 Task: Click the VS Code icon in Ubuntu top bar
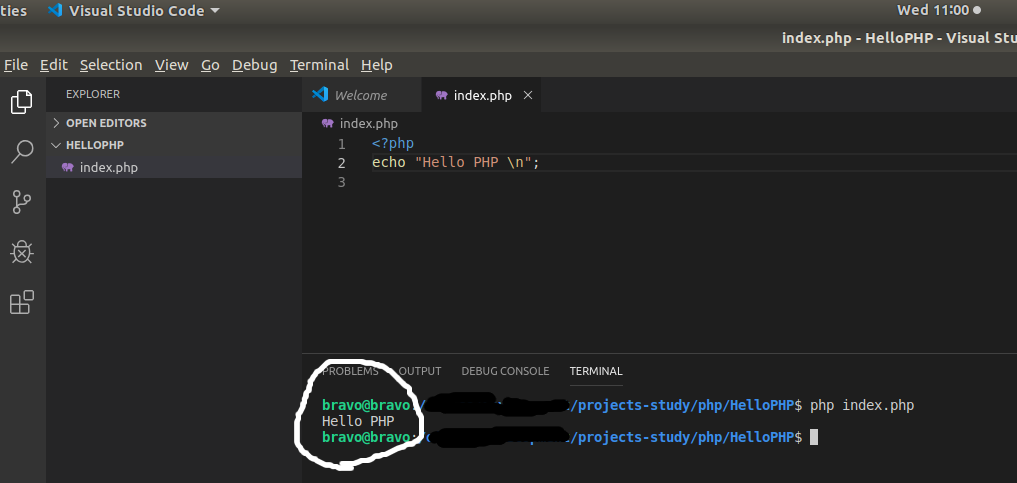pyautogui.click(x=55, y=10)
